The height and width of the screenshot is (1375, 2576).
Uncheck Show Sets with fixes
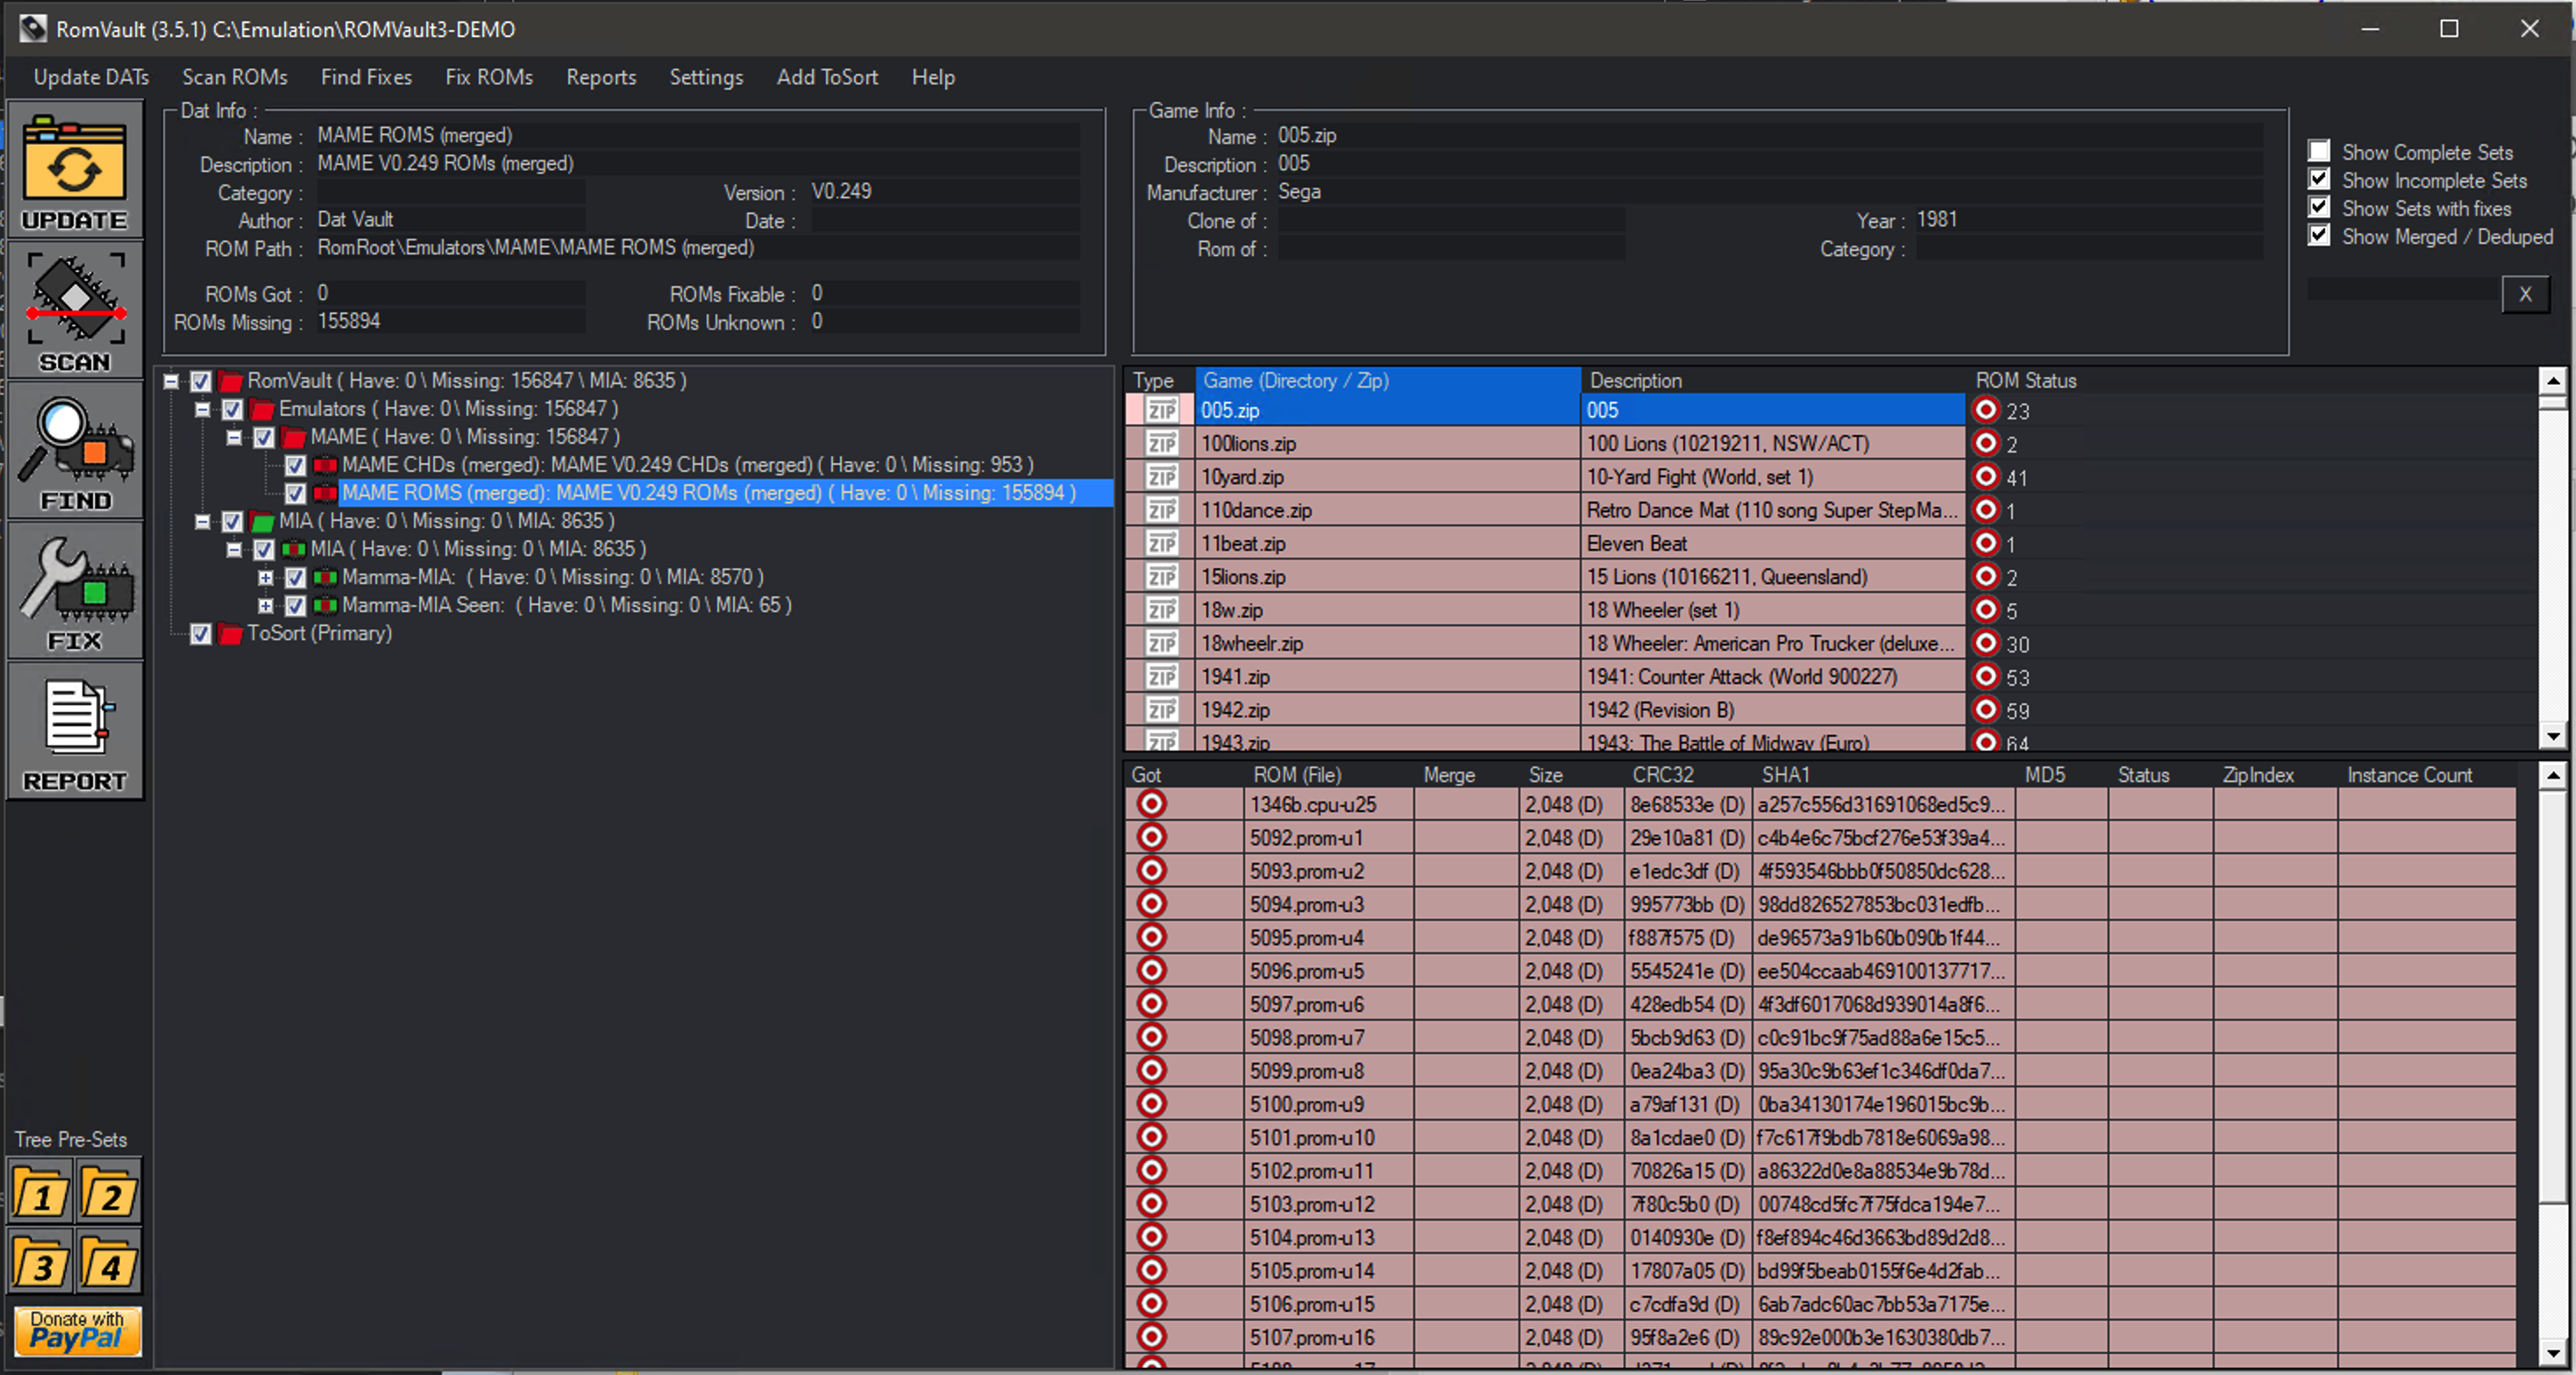[2319, 207]
